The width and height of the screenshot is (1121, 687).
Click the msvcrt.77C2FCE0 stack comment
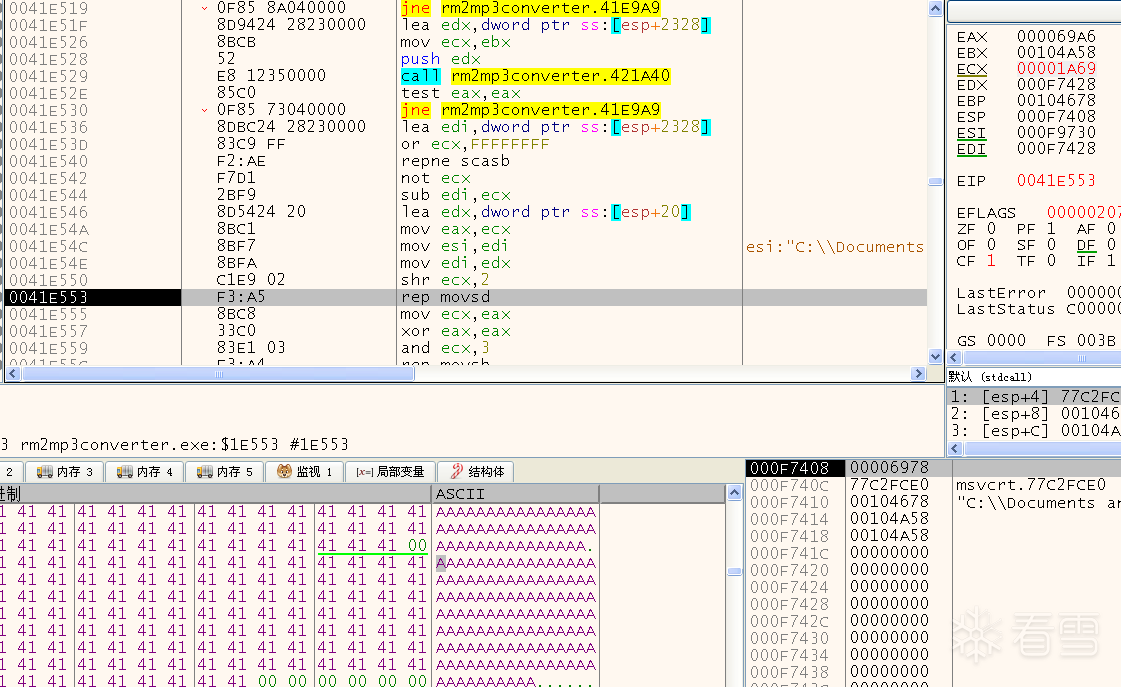[1031, 485]
